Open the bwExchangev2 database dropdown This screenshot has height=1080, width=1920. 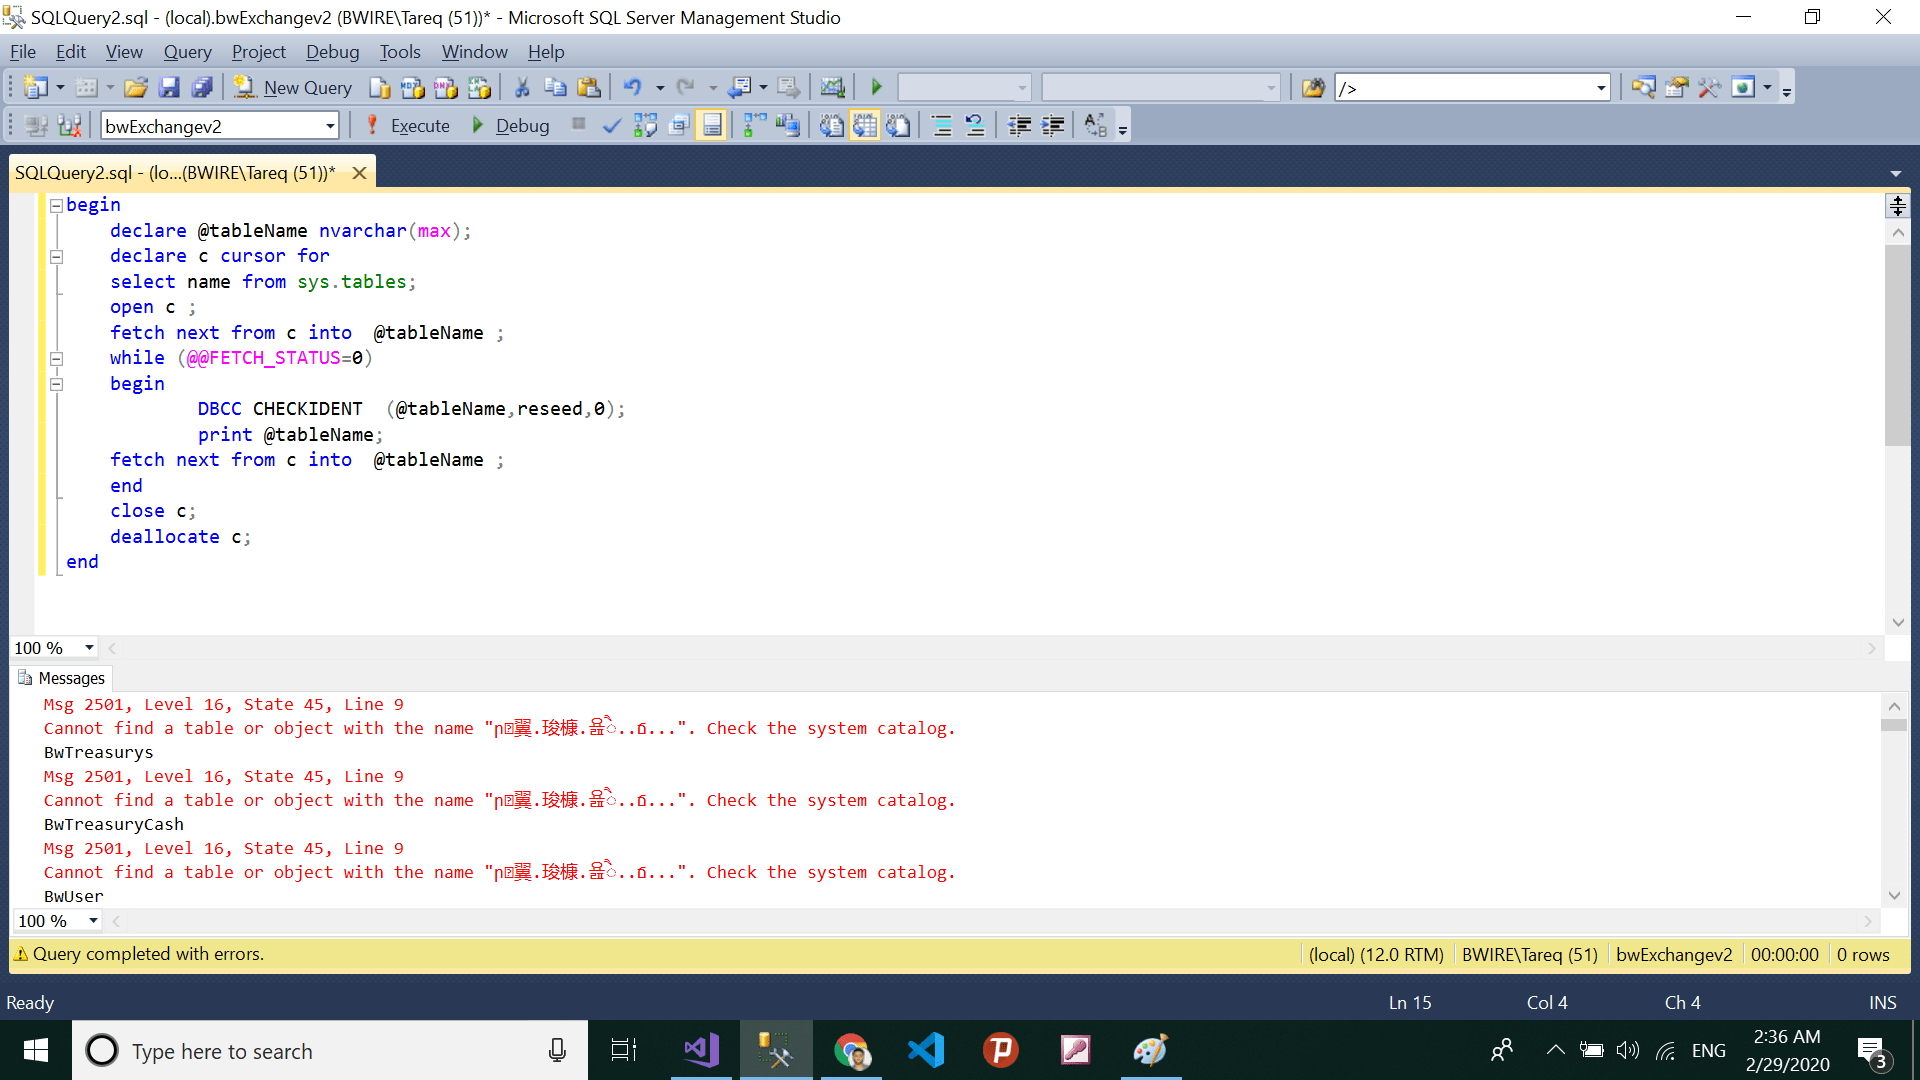point(330,125)
